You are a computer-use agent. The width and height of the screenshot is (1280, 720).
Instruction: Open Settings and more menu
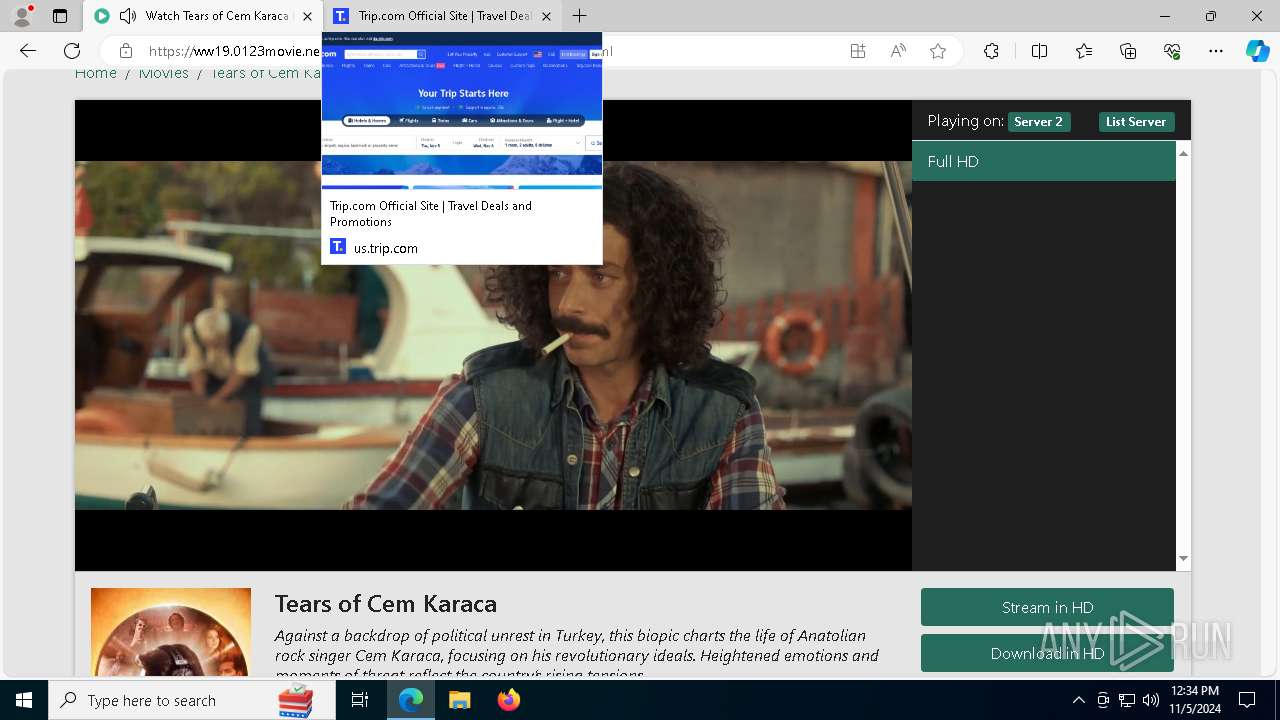point(1216,51)
